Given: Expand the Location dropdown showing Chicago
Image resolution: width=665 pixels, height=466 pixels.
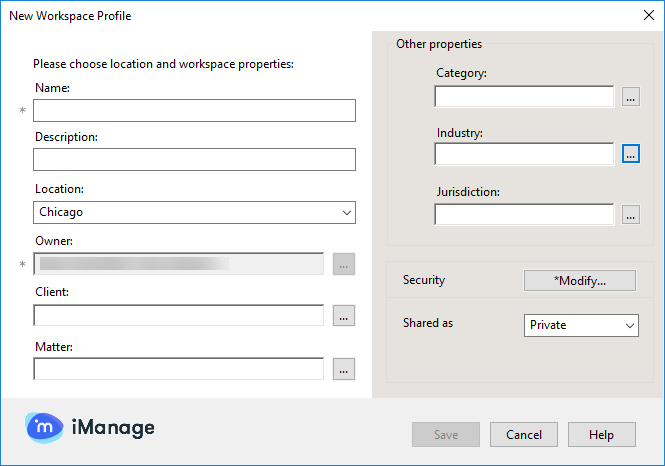Looking at the screenshot, I should tap(194, 212).
